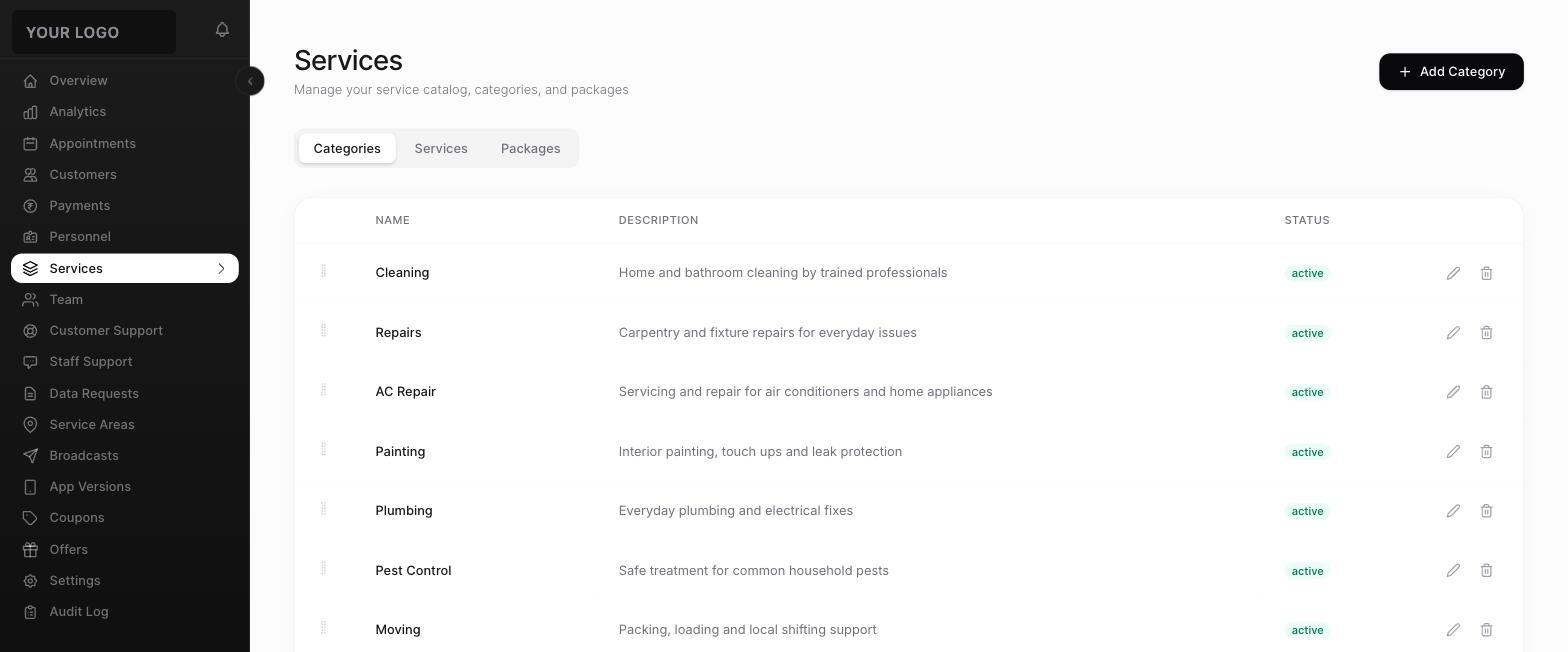The height and width of the screenshot is (652, 1568).
Task: Open the Offers page
Action: [x=125, y=549]
